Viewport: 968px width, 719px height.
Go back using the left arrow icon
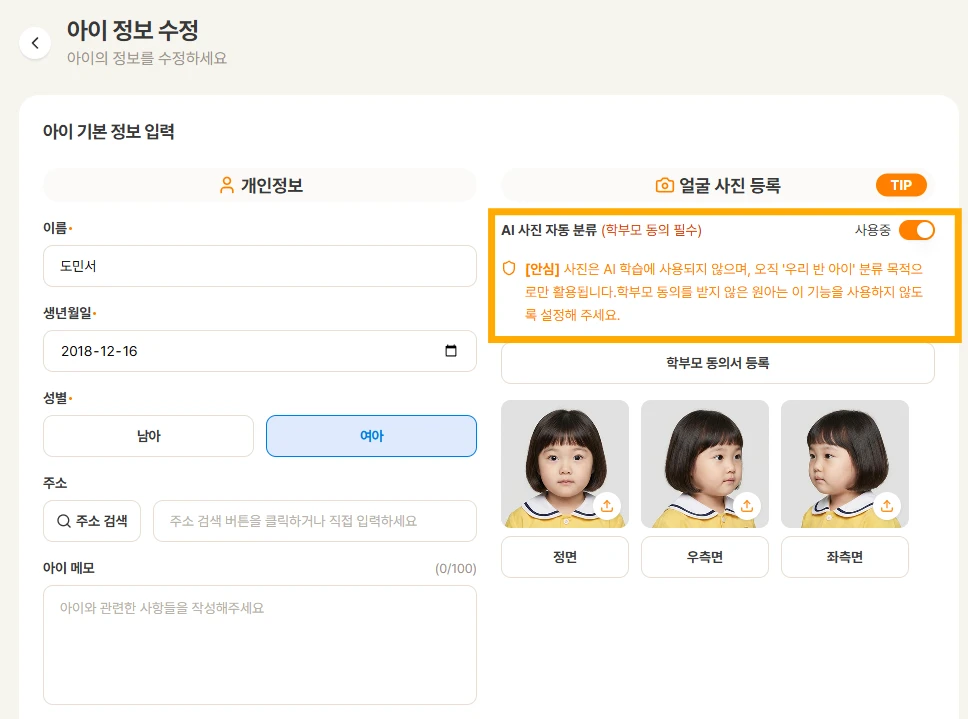tap(35, 43)
